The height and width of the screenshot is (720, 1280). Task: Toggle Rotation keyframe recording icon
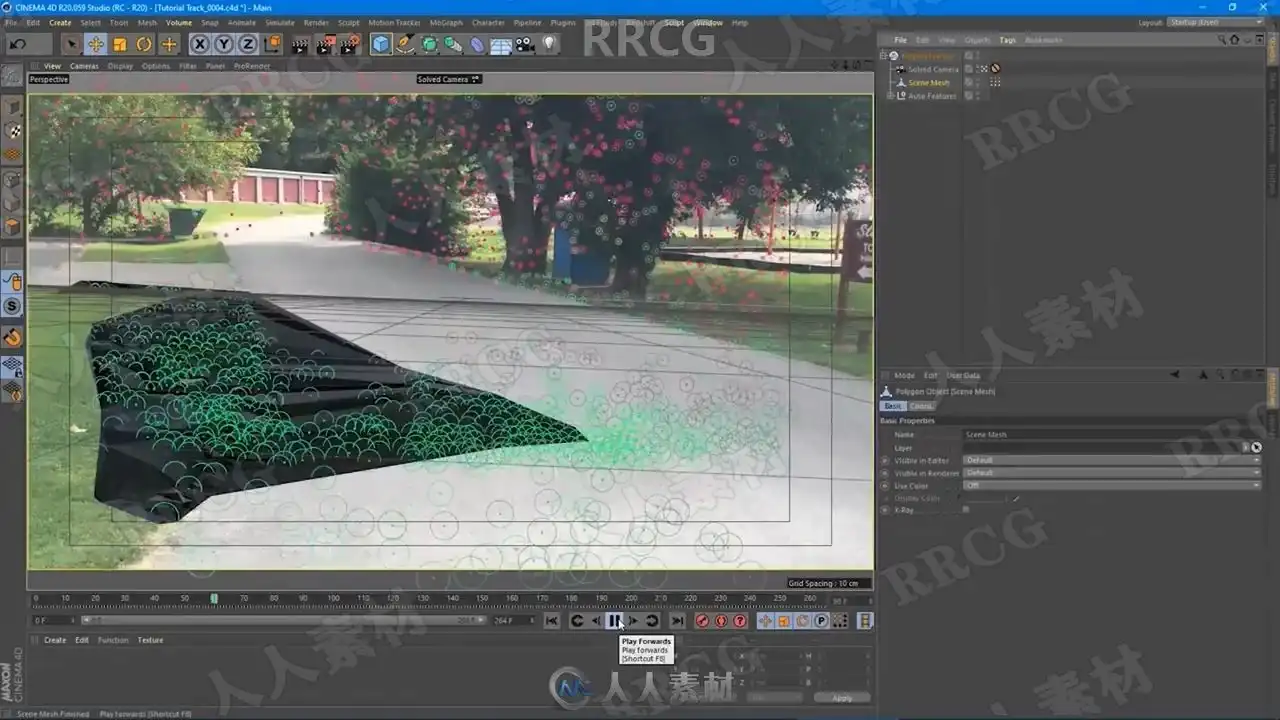click(802, 621)
